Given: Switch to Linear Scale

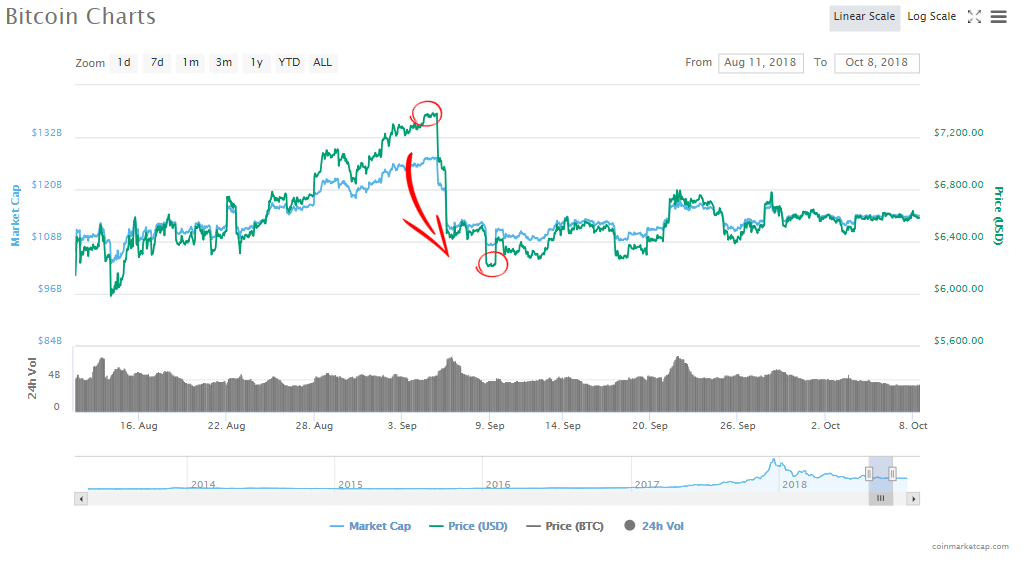Looking at the screenshot, I should [864, 17].
